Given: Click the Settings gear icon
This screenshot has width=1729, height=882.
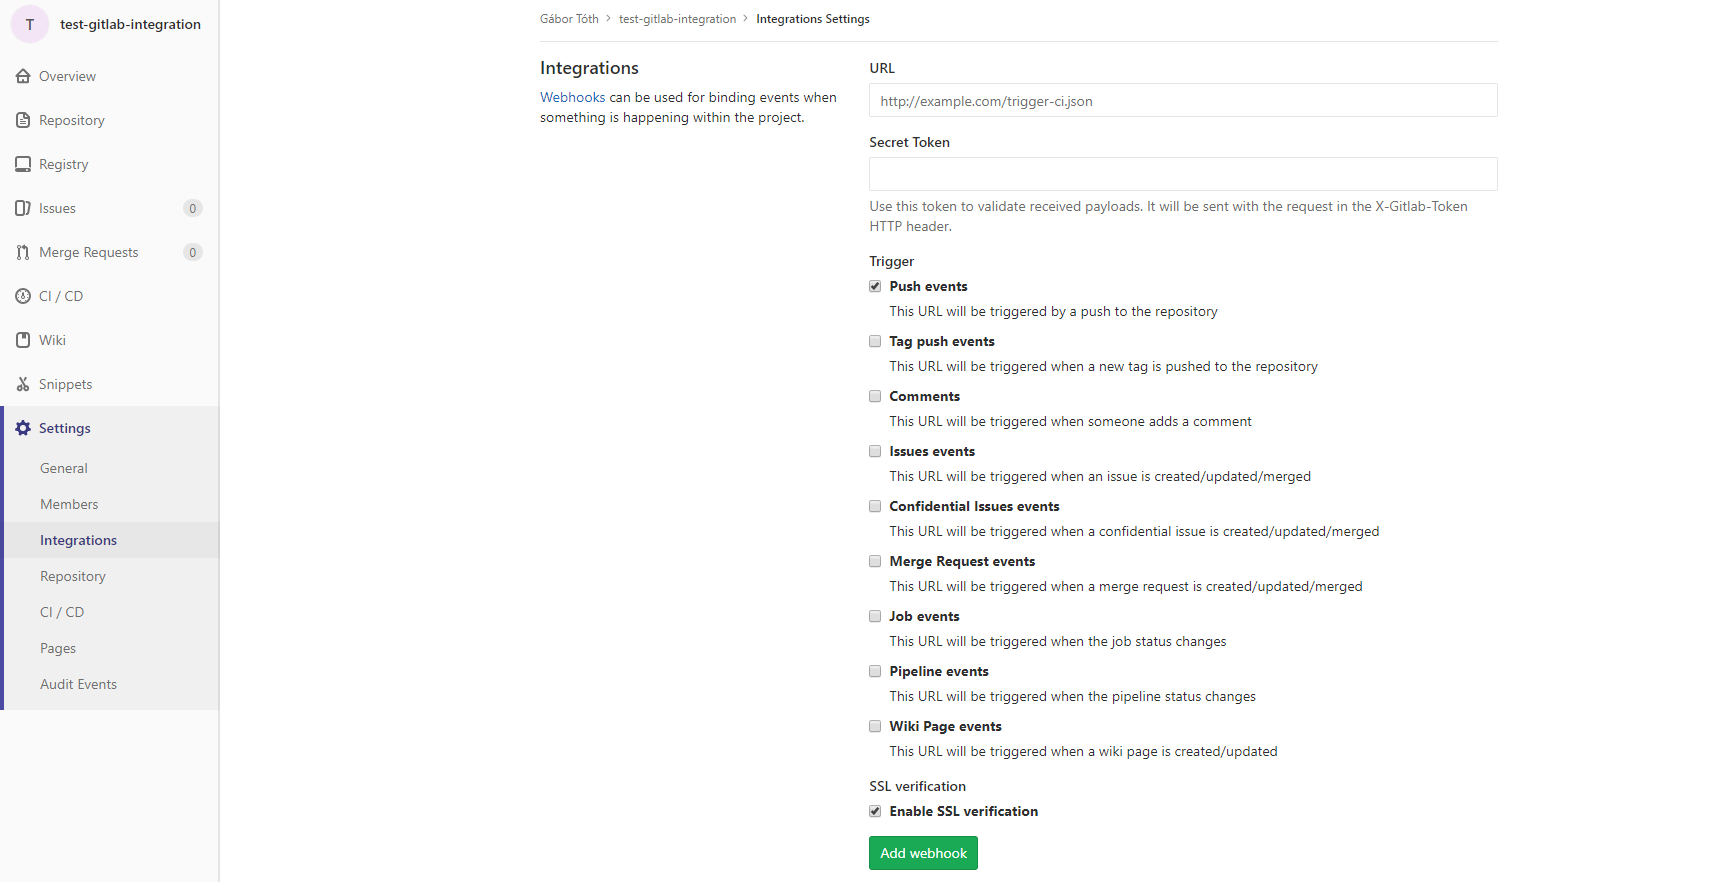Looking at the screenshot, I should [x=23, y=428].
